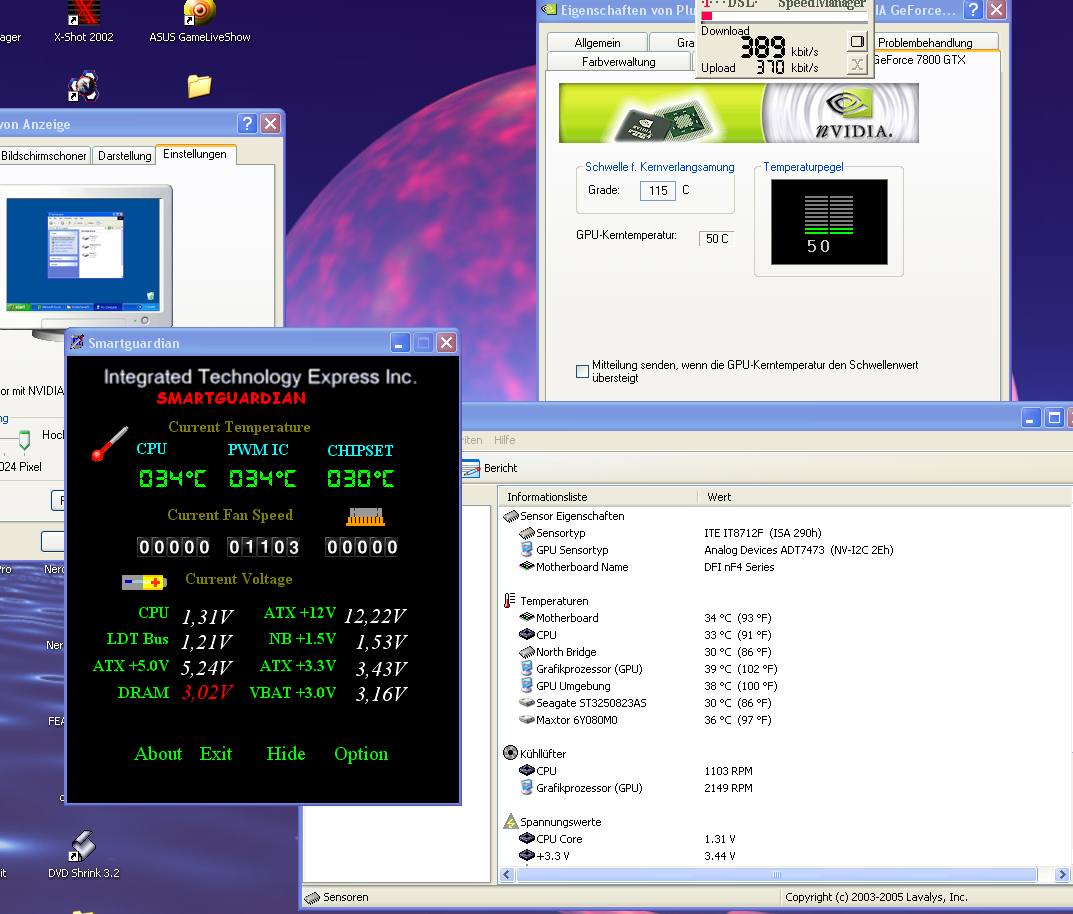The image size is (1073, 914).
Task: Click the grayed SpeedManager X button
Action: pyautogui.click(x=857, y=65)
